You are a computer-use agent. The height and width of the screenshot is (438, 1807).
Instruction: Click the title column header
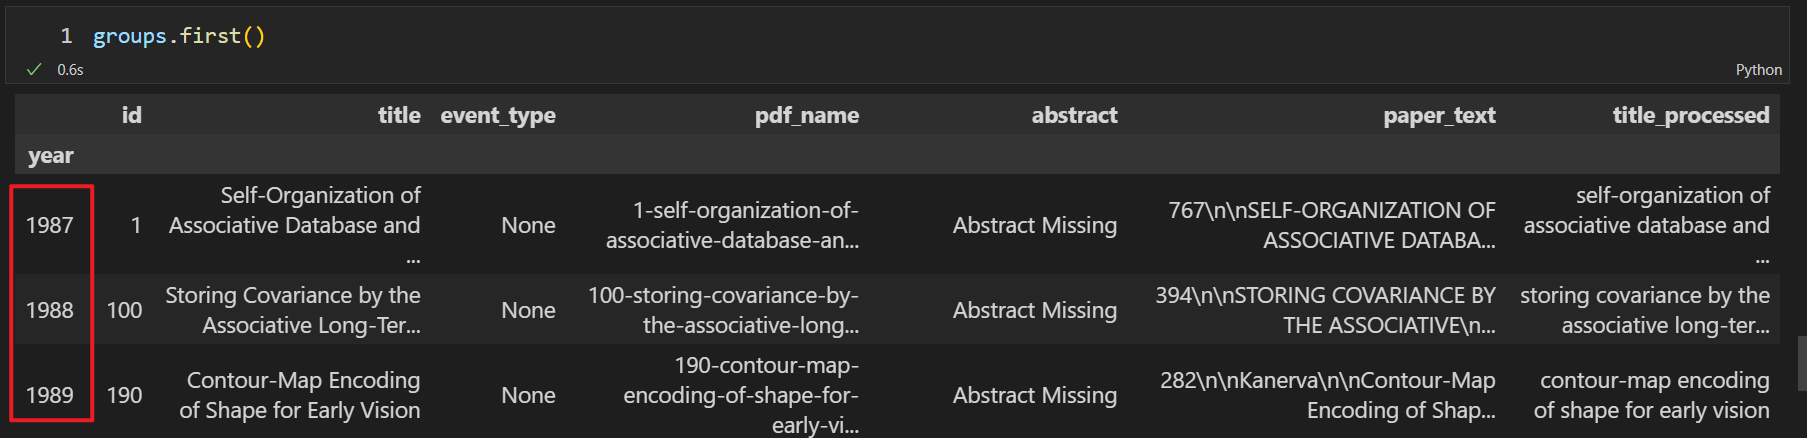click(399, 115)
